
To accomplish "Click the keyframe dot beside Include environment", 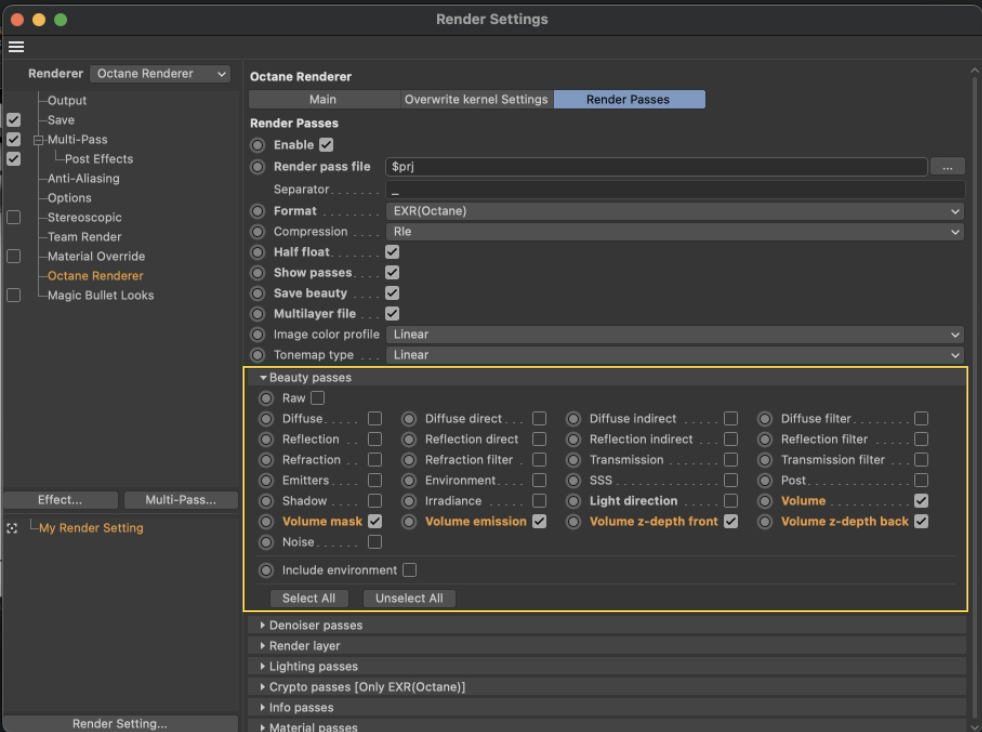I will click(266, 570).
